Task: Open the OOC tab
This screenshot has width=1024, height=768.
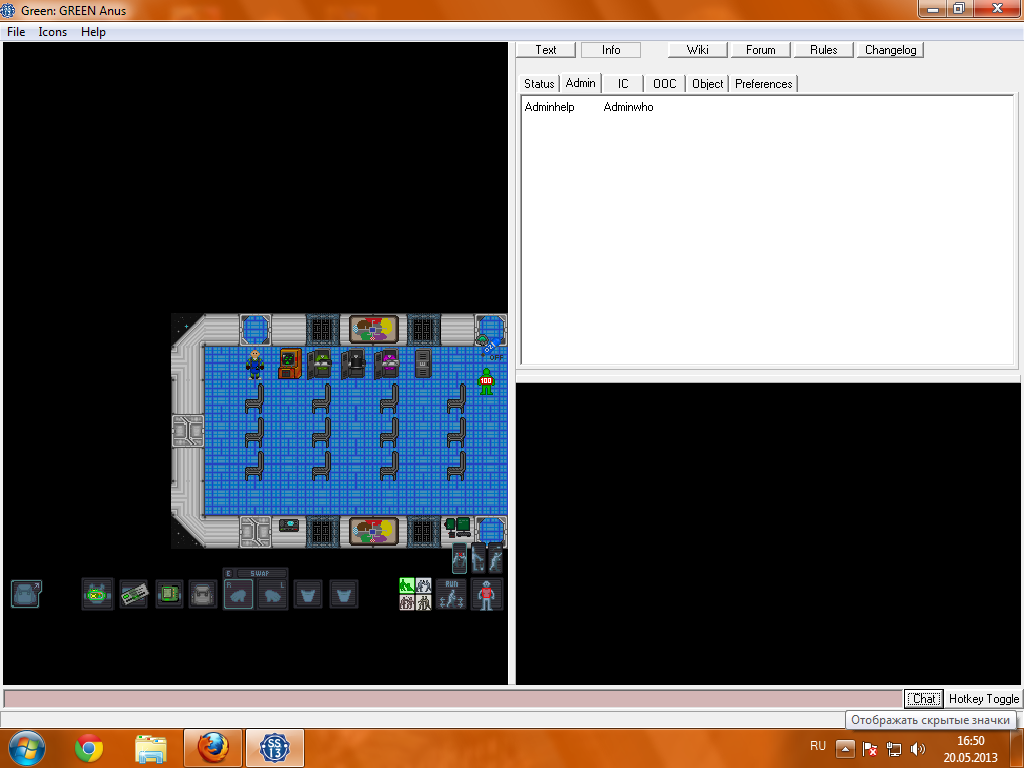Action: (665, 84)
